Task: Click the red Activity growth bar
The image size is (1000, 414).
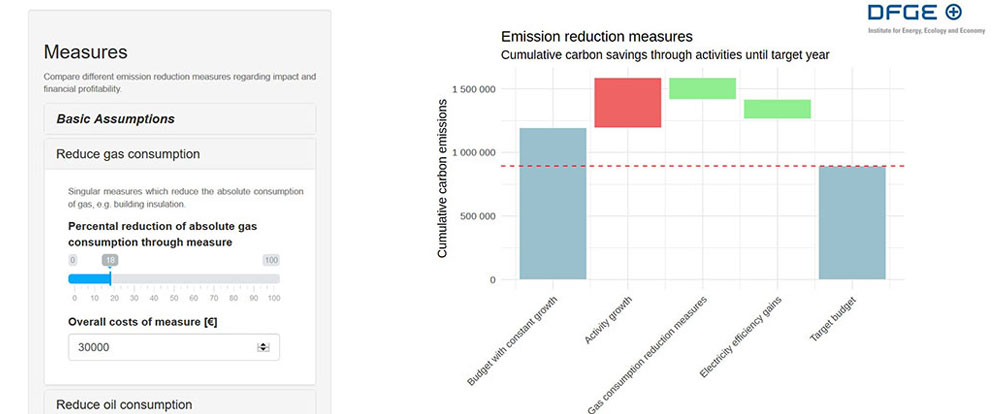Action: tap(627, 102)
